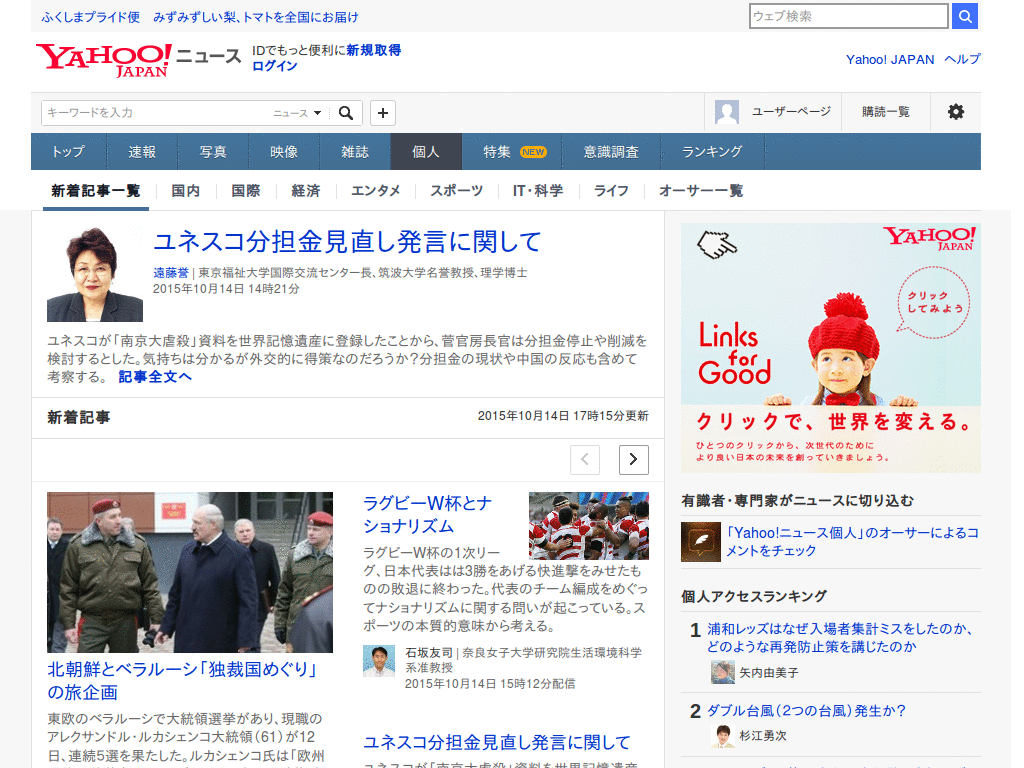Image resolution: width=1024 pixels, height=768 pixels.
Task: Click the blue web search magnifier button
Action: tap(965, 16)
